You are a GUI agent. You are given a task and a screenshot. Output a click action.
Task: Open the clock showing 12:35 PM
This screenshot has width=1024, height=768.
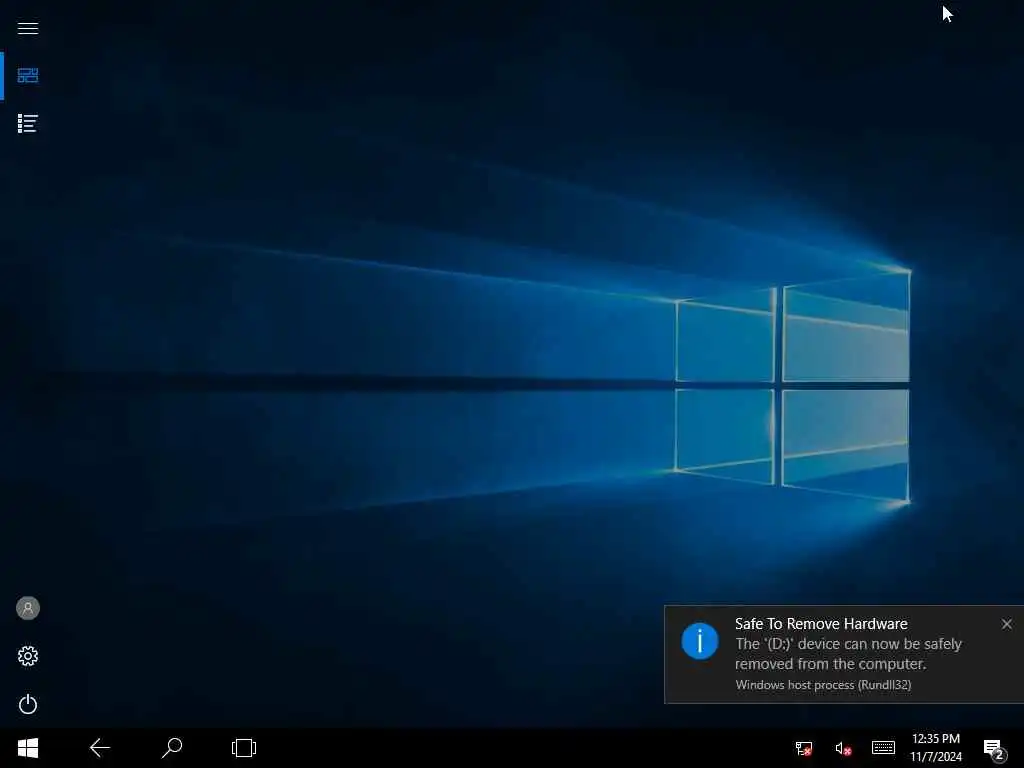click(936, 748)
